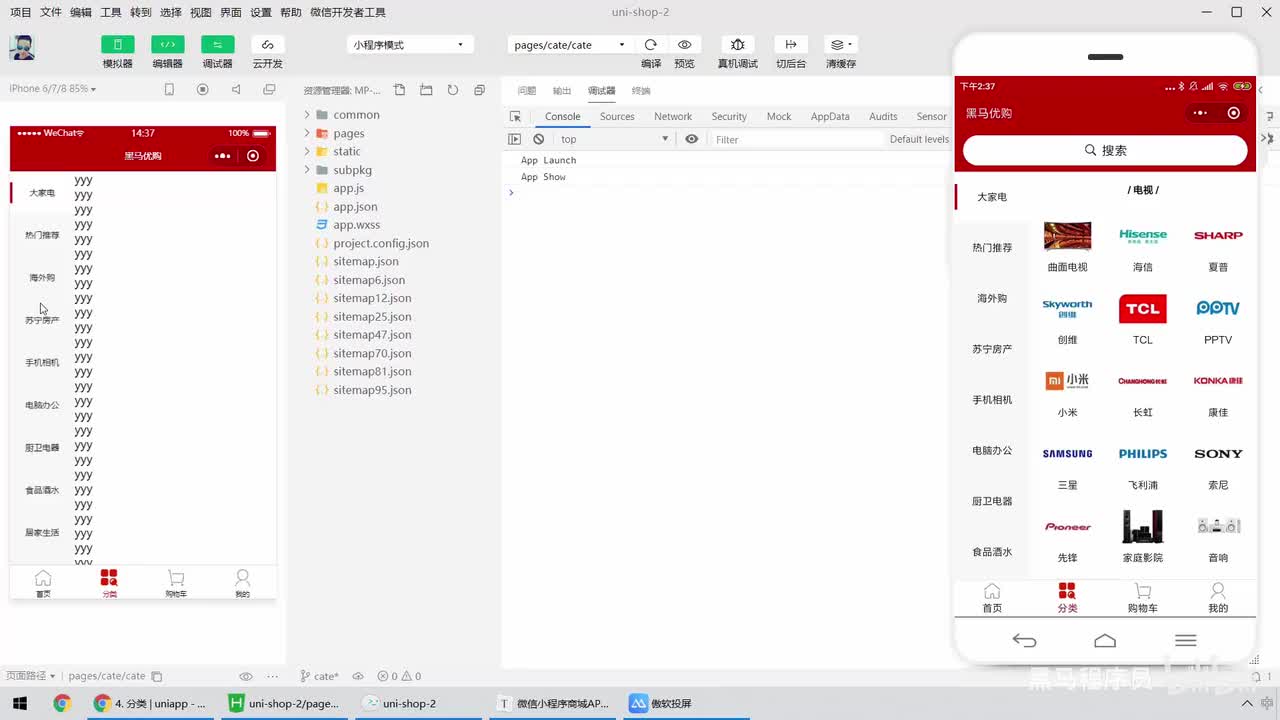
Task: Switch to the AppData tab
Action: [830, 117]
